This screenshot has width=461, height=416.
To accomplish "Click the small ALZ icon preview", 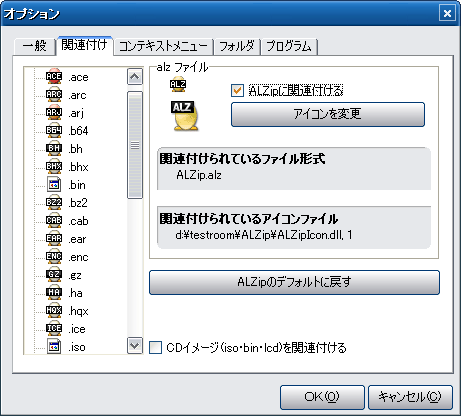I will tap(178, 85).
